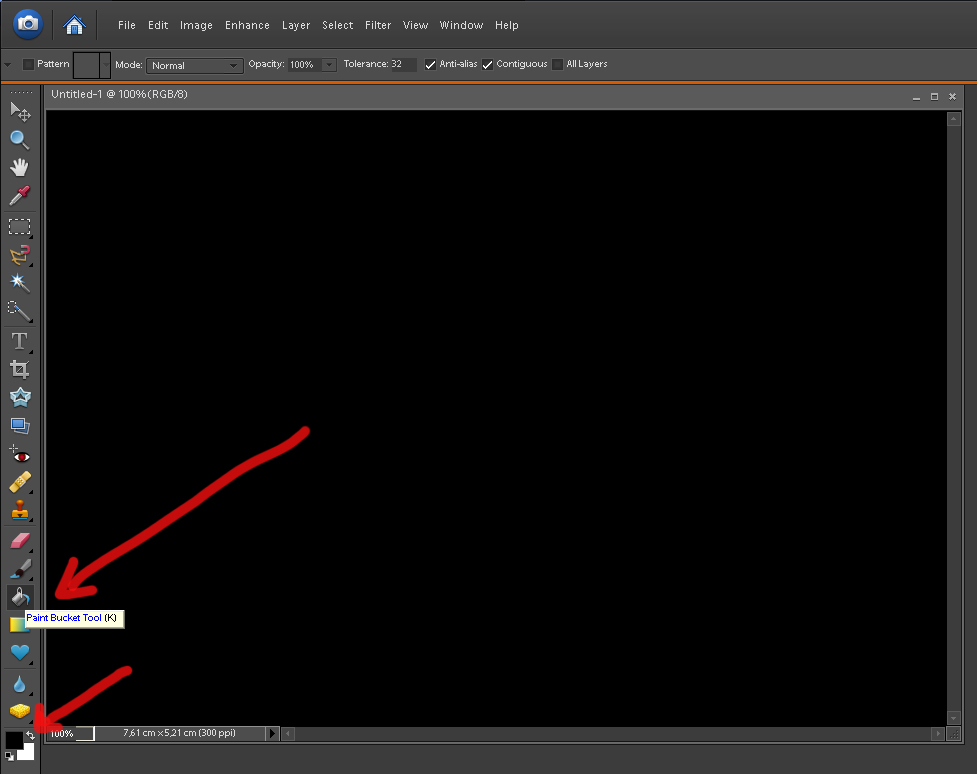Image resolution: width=977 pixels, height=774 pixels.
Task: Open the Enhance menu
Action: click(247, 25)
